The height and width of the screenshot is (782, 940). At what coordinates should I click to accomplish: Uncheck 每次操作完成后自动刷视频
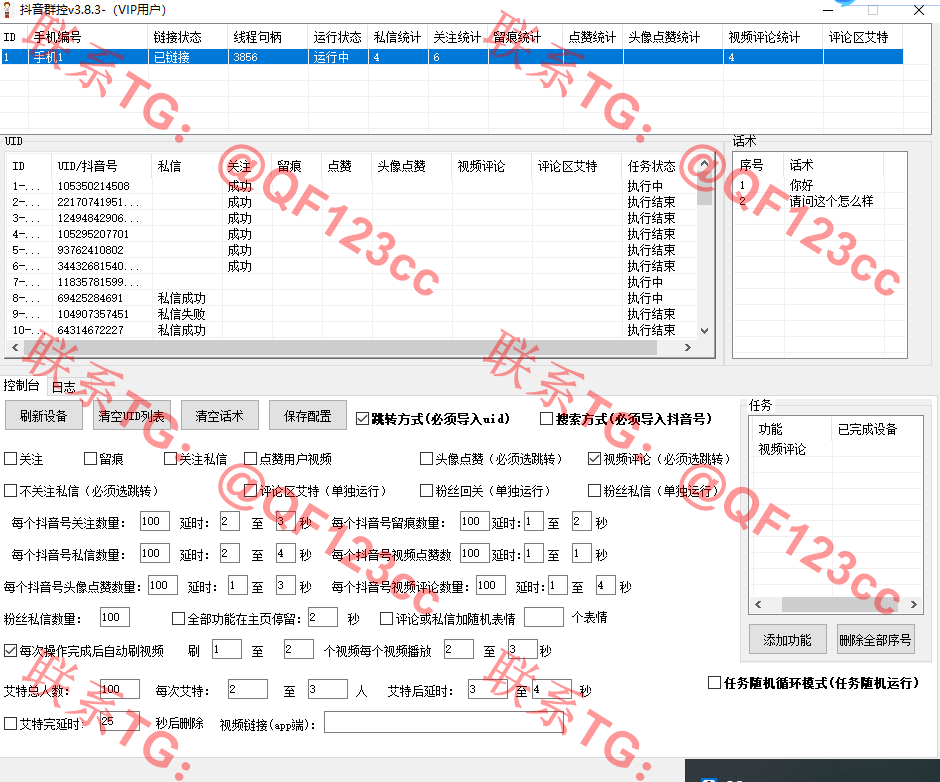click(10, 651)
